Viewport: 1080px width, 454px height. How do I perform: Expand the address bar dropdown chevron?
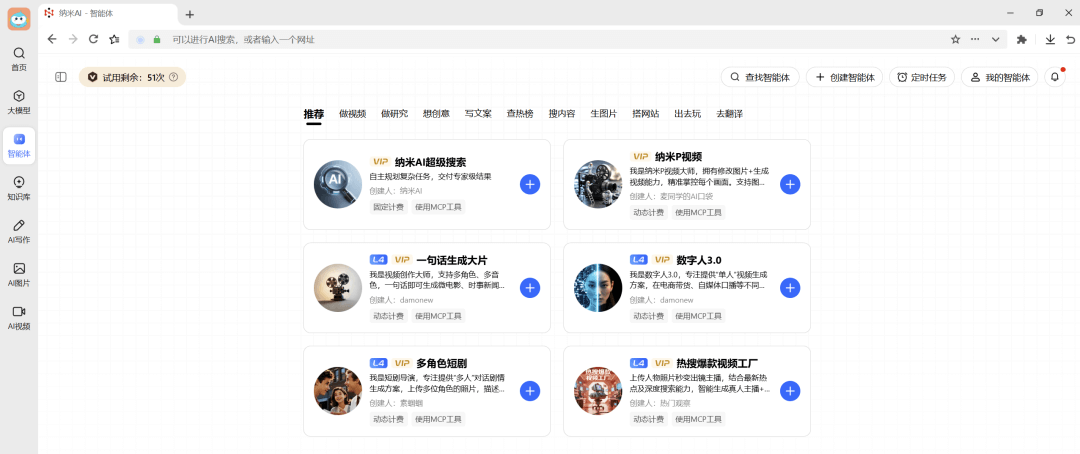click(995, 39)
